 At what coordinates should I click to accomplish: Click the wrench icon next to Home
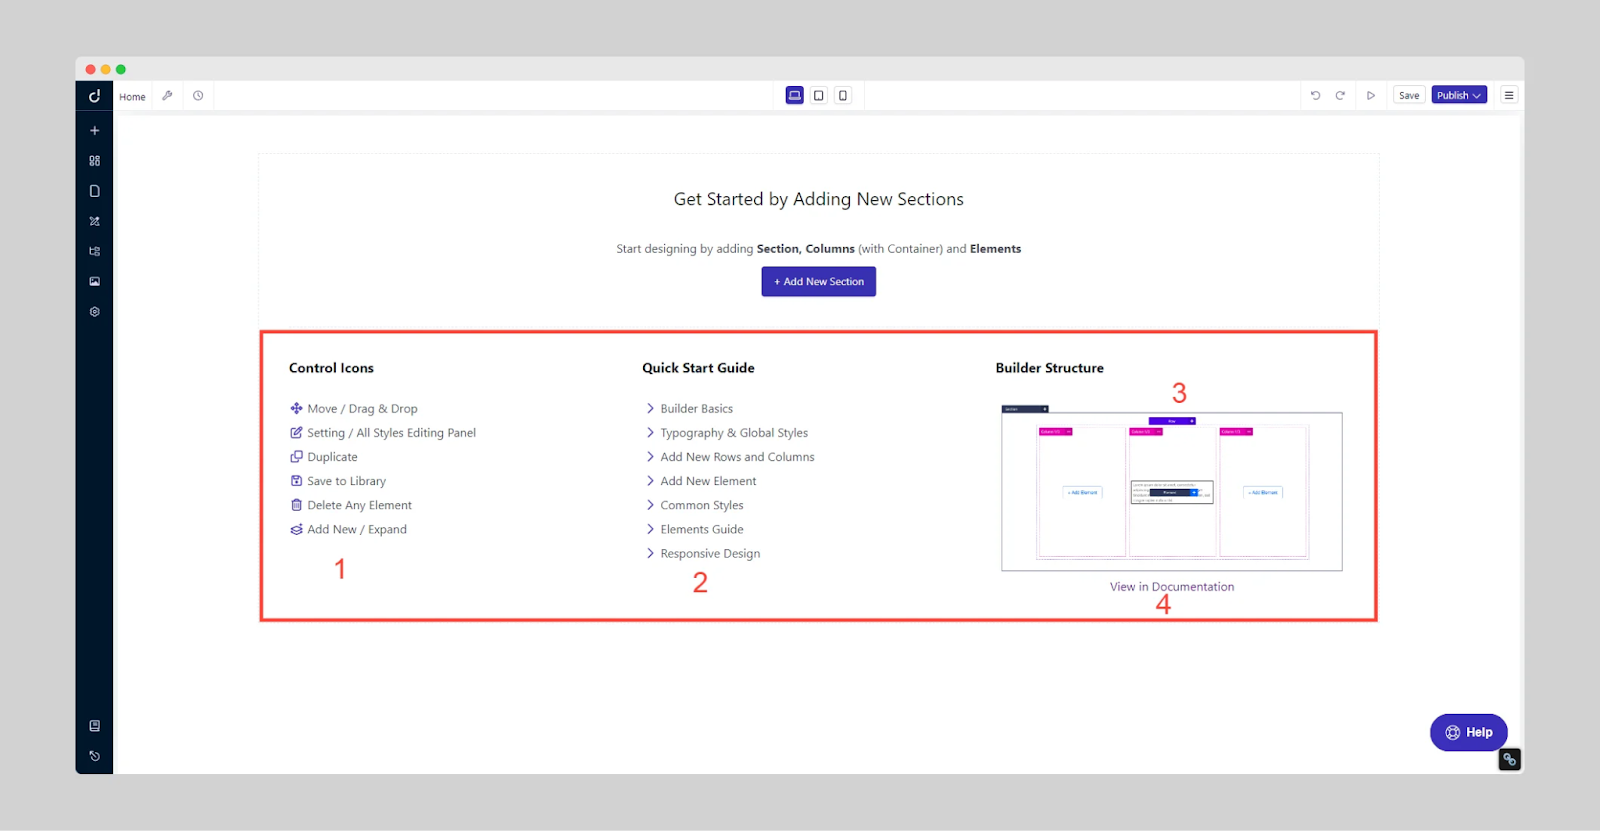point(167,96)
